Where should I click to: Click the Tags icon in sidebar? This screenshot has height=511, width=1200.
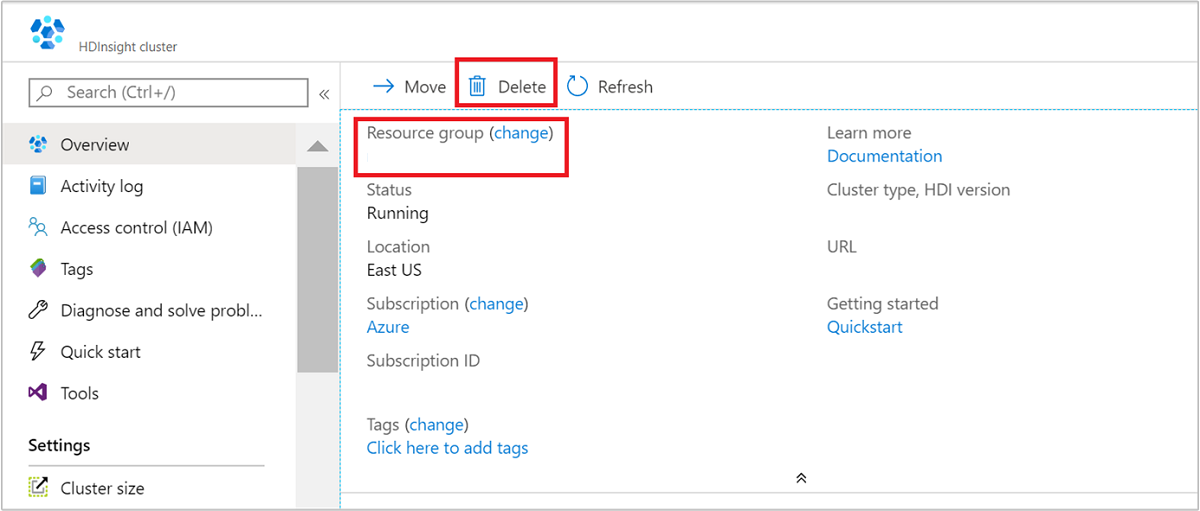point(38,269)
